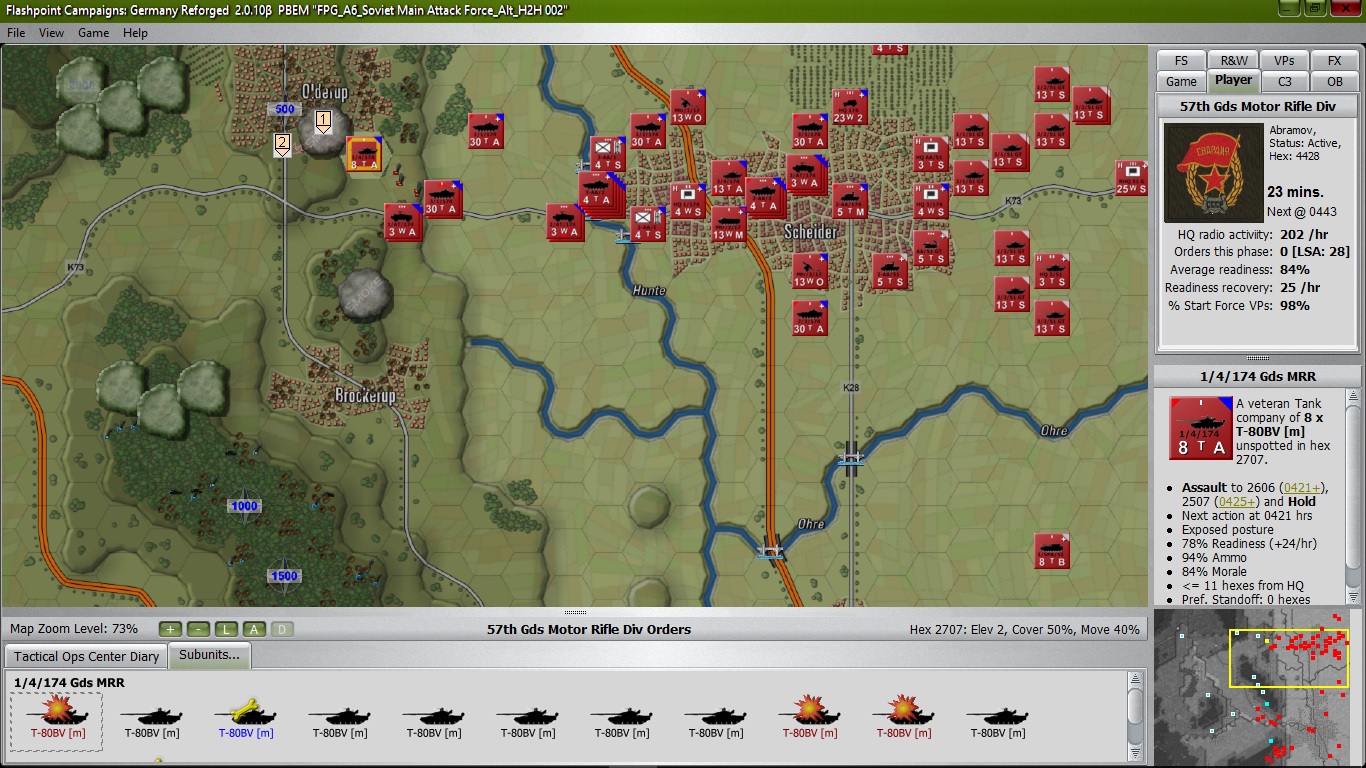Click the O'derup town label

click(x=326, y=92)
